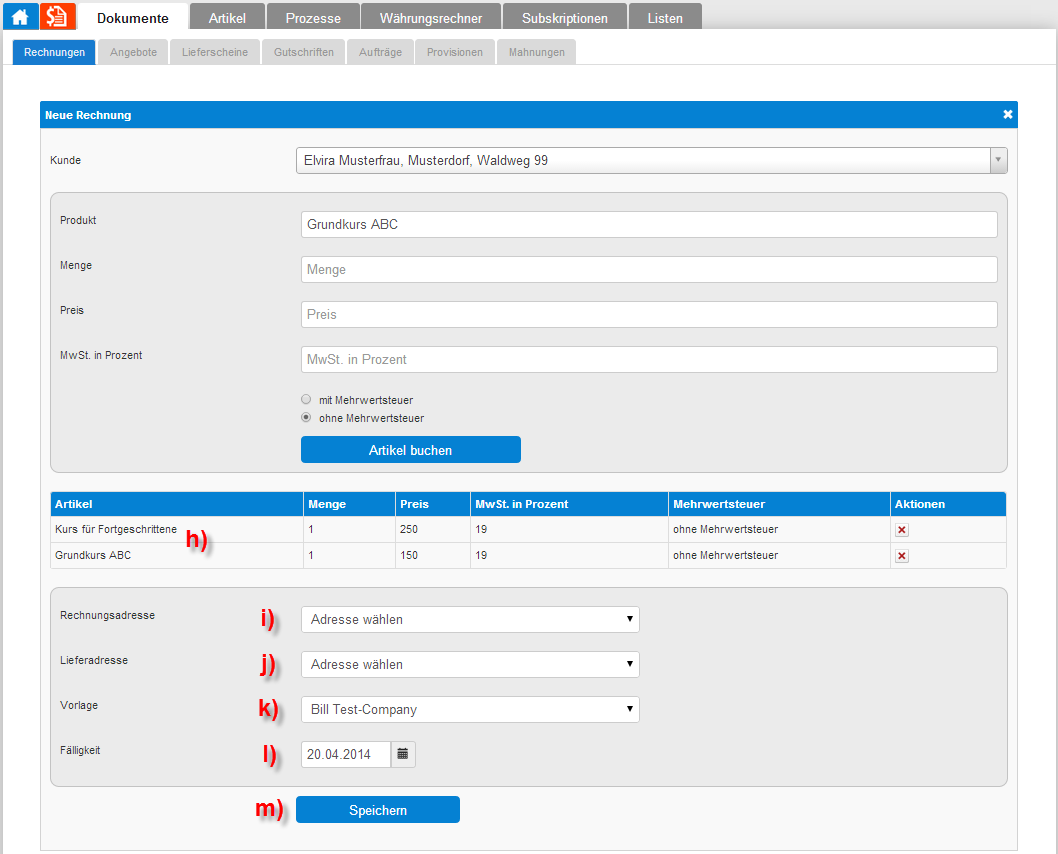Select ohne Mehrwertsteuer option
The height and width of the screenshot is (854, 1058).
pos(306,418)
